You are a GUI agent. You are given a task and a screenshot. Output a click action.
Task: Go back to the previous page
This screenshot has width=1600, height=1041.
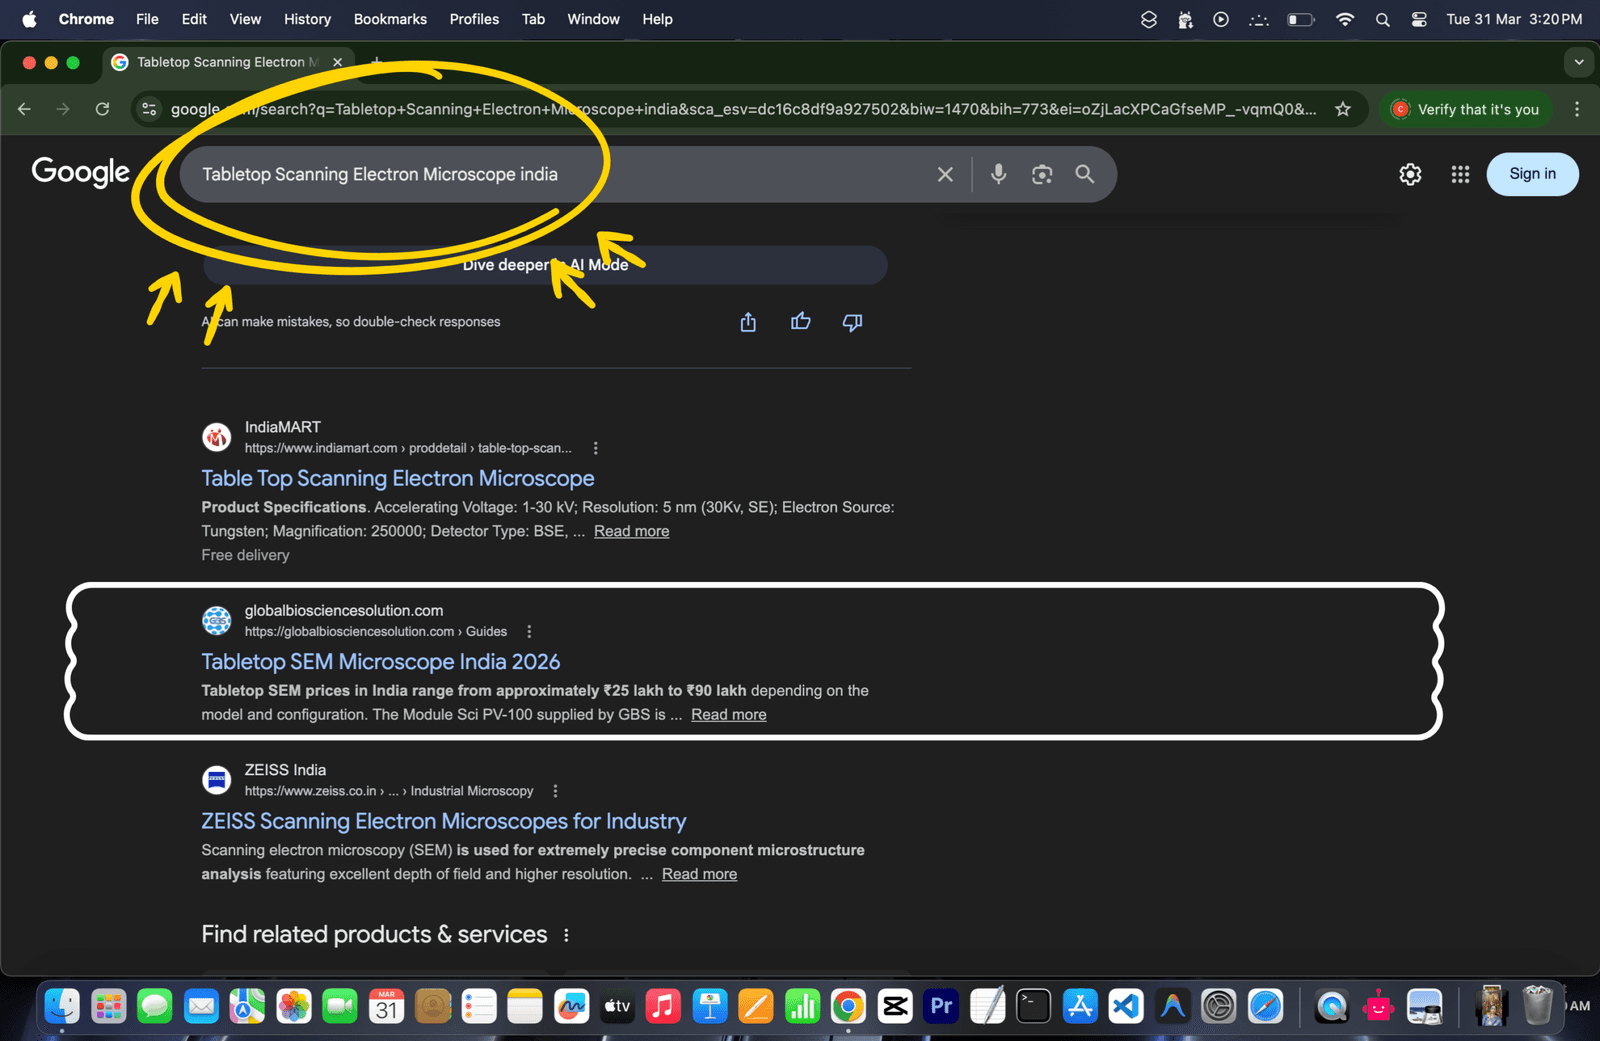(24, 109)
